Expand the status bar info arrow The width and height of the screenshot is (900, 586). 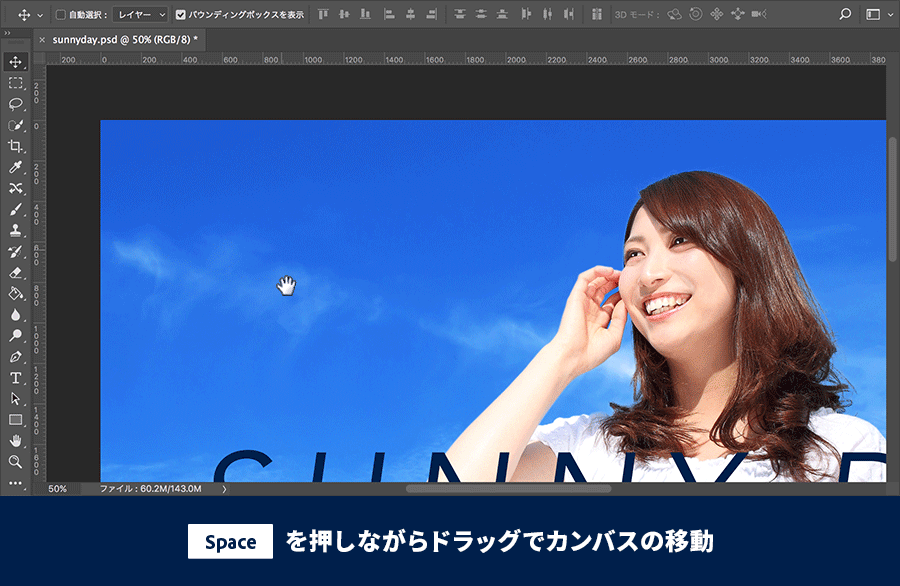(x=224, y=489)
